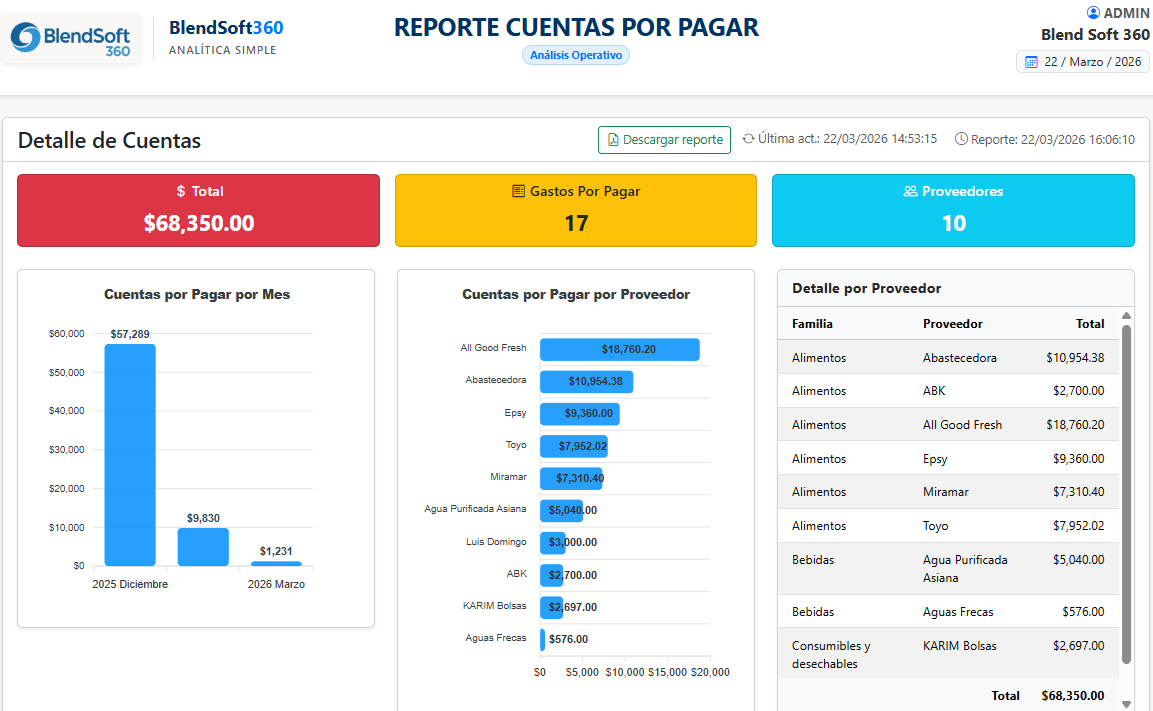Select the Análisis Operativo badge

[576, 55]
